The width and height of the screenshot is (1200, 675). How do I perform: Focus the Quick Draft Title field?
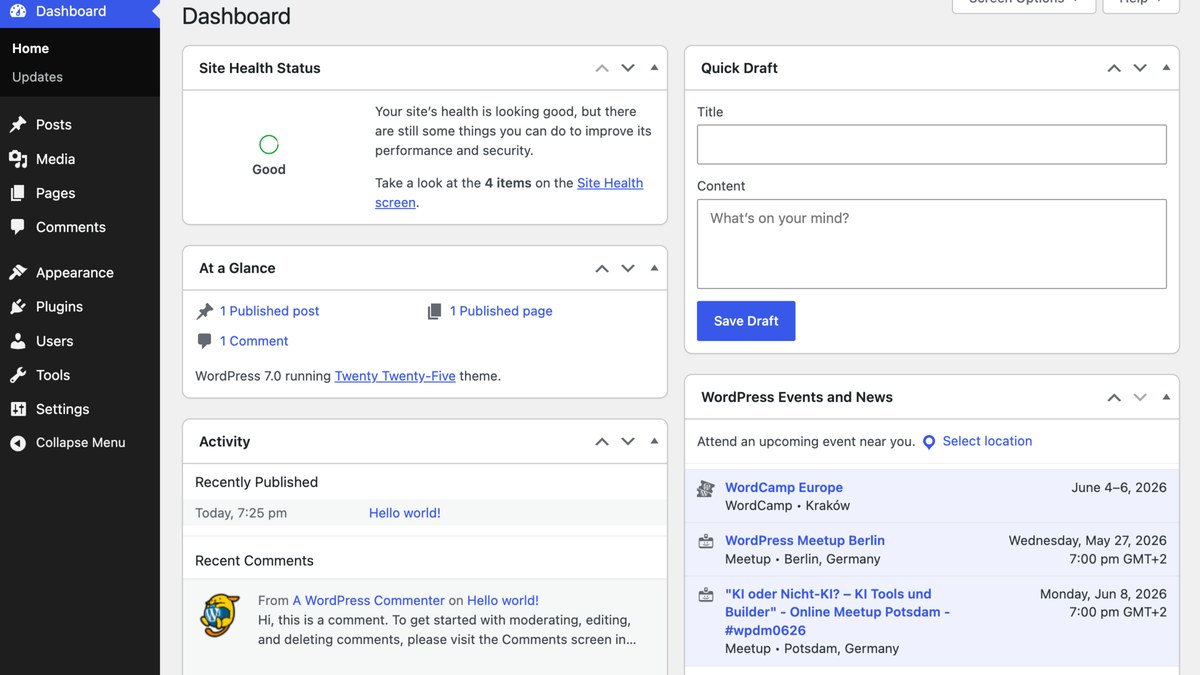(x=932, y=144)
